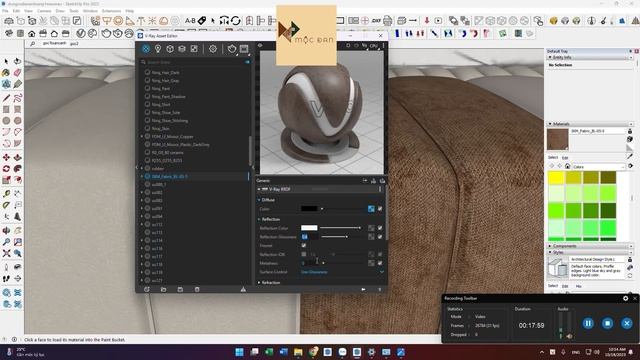Viewport: 640px width, 360px height.
Task: Toggle the Reflection Glossiness texture checkbox
Action: click(x=380, y=237)
